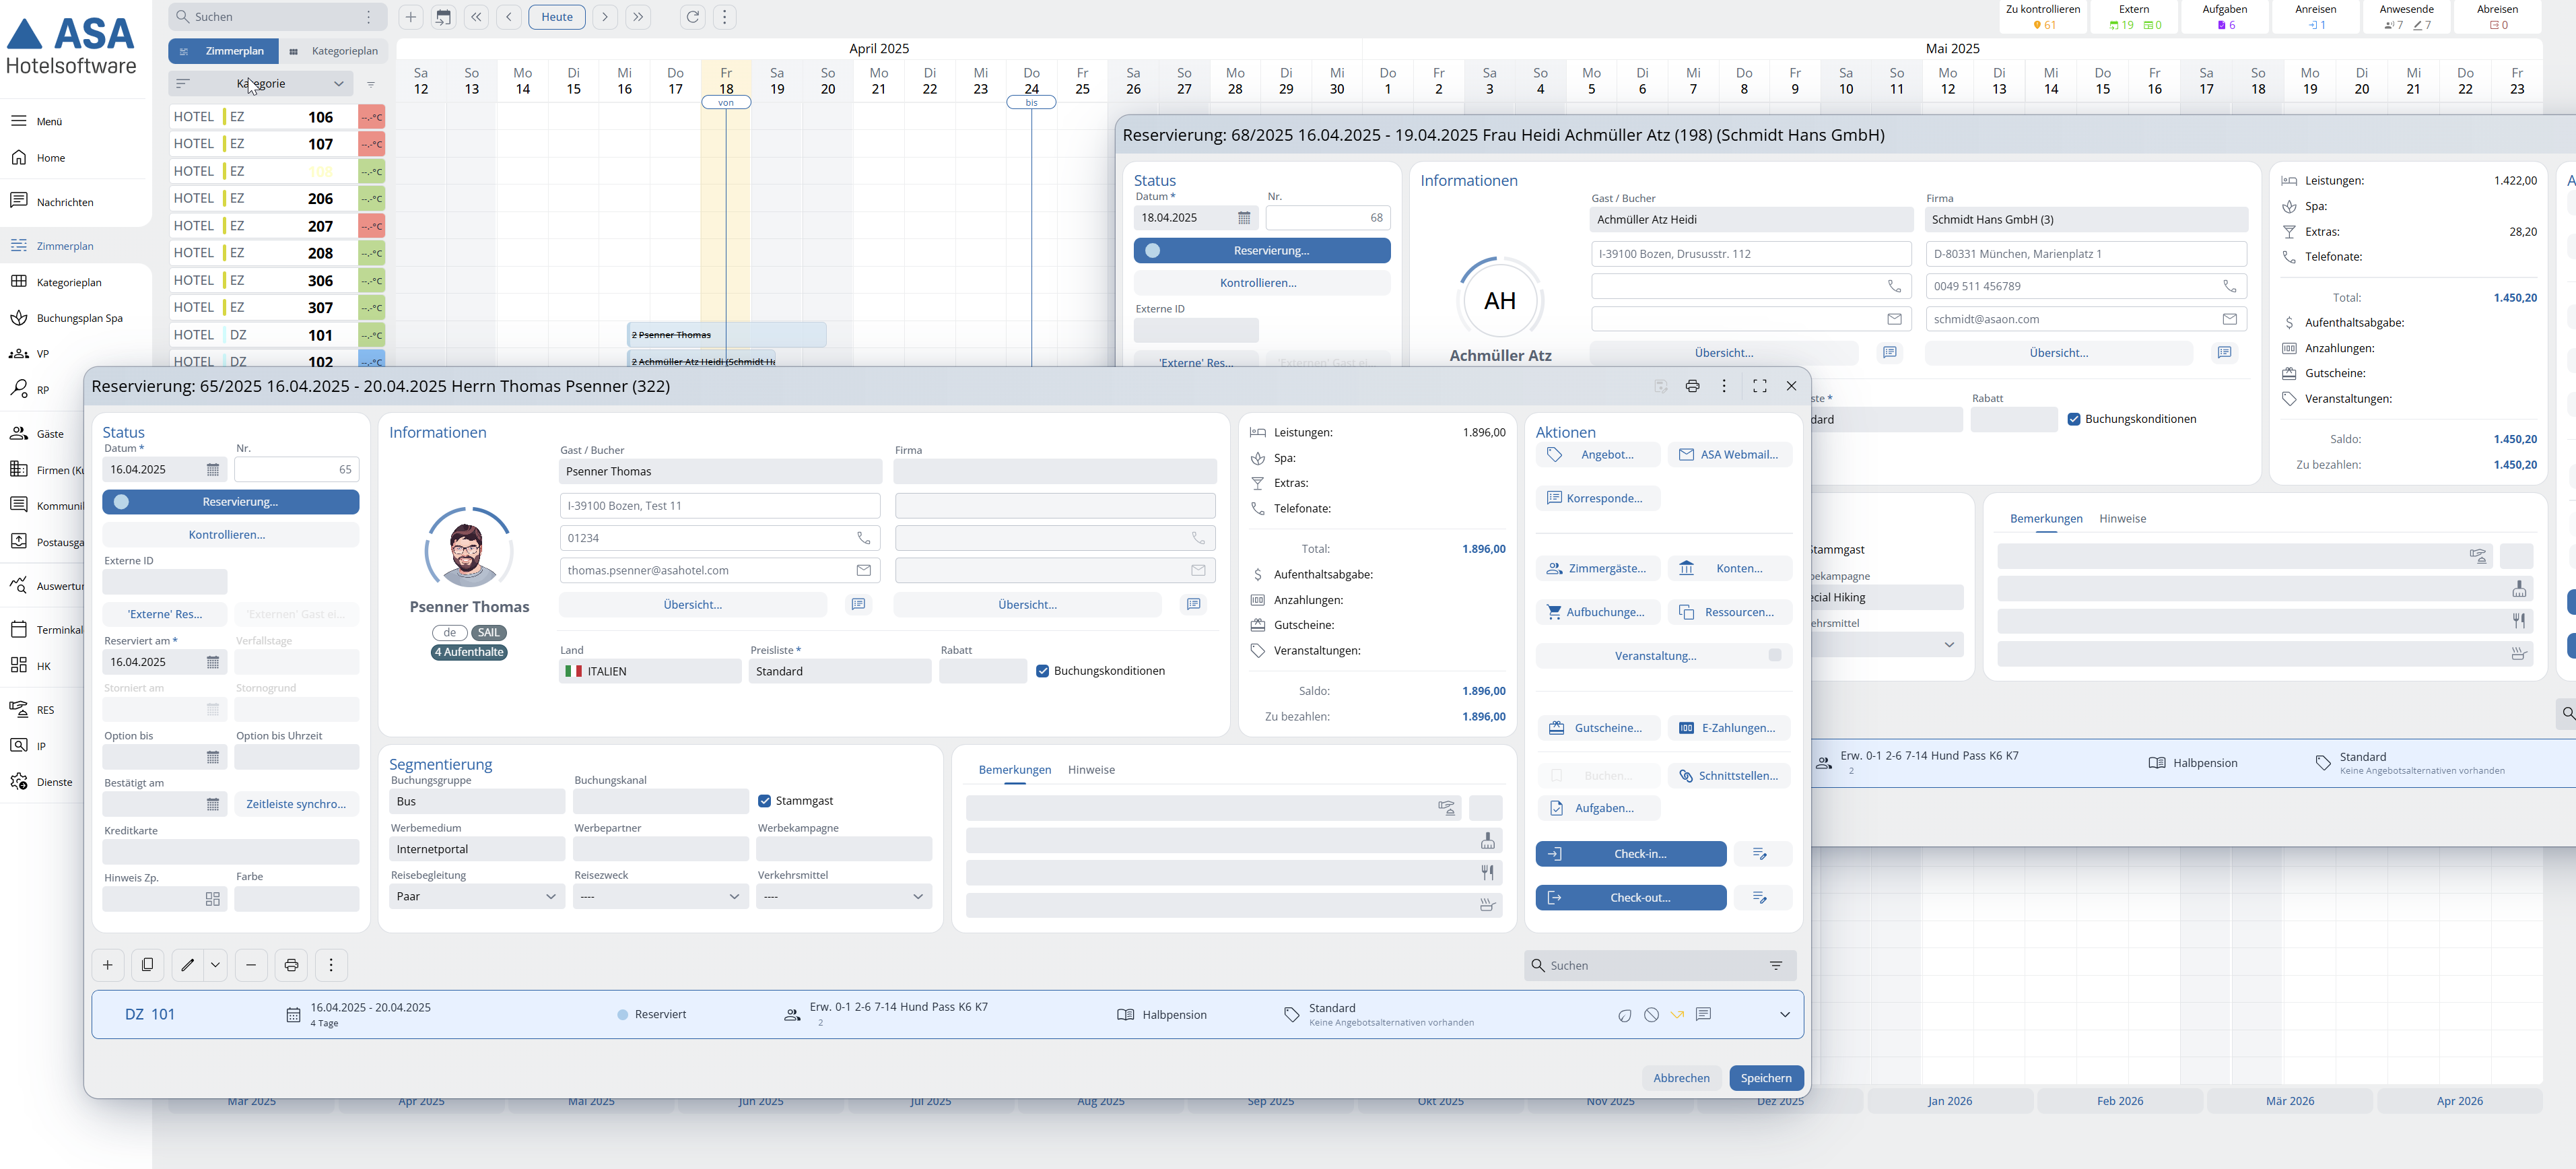Image resolution: width=2576 pixels, height=1169 pixels.
Task: Open dropdown arrow next to pencil icon
Action: (215, 965)
